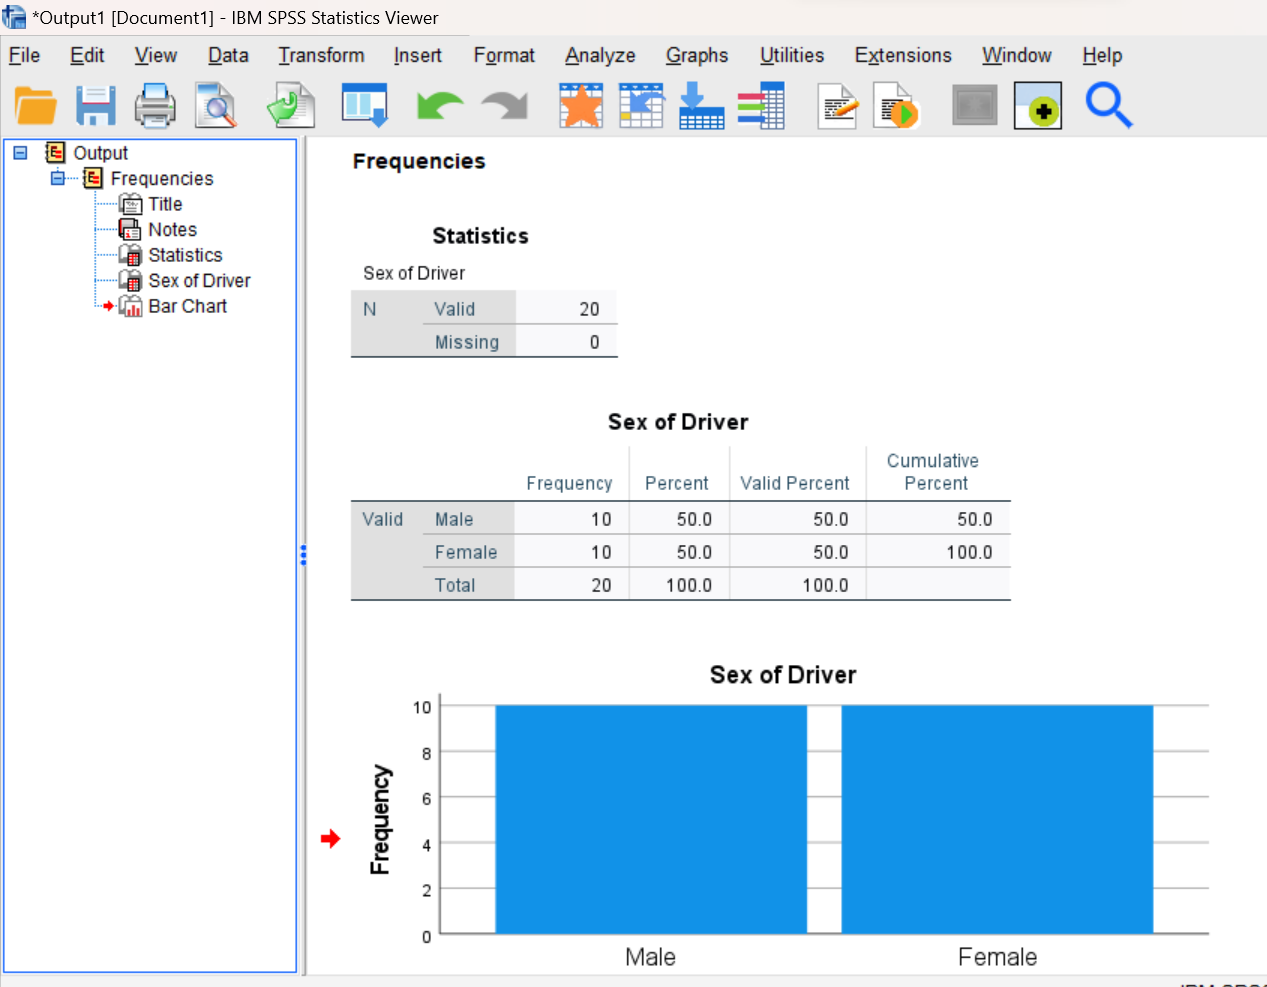Click the Cumulative Percent column header
1267x987 pixels.
point(933,472)
